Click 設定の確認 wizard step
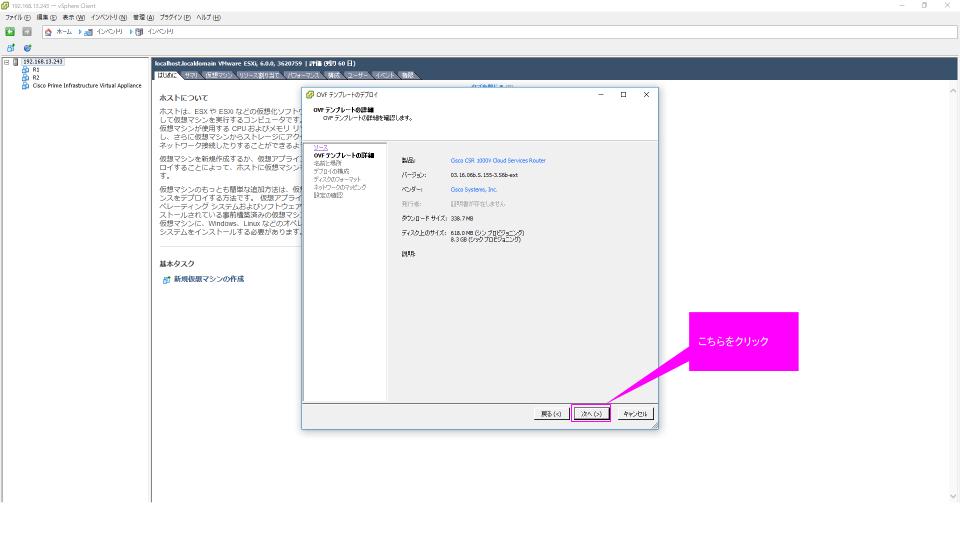Image resolution: width=960 pixels, height=540 pixels. point(328,195)
